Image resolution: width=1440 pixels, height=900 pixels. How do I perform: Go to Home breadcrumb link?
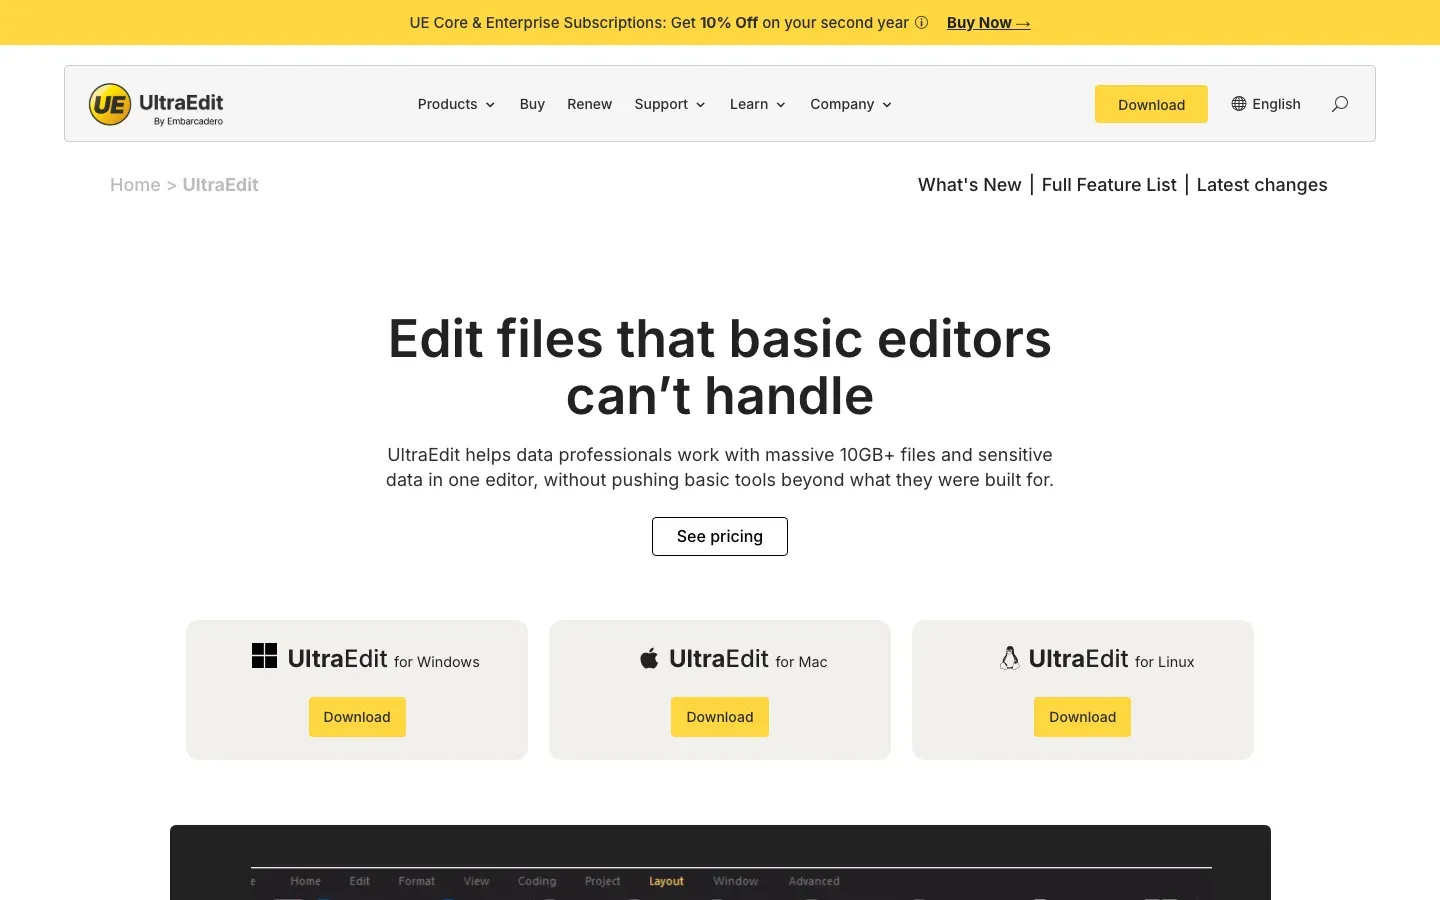click(x=135, y=185)
